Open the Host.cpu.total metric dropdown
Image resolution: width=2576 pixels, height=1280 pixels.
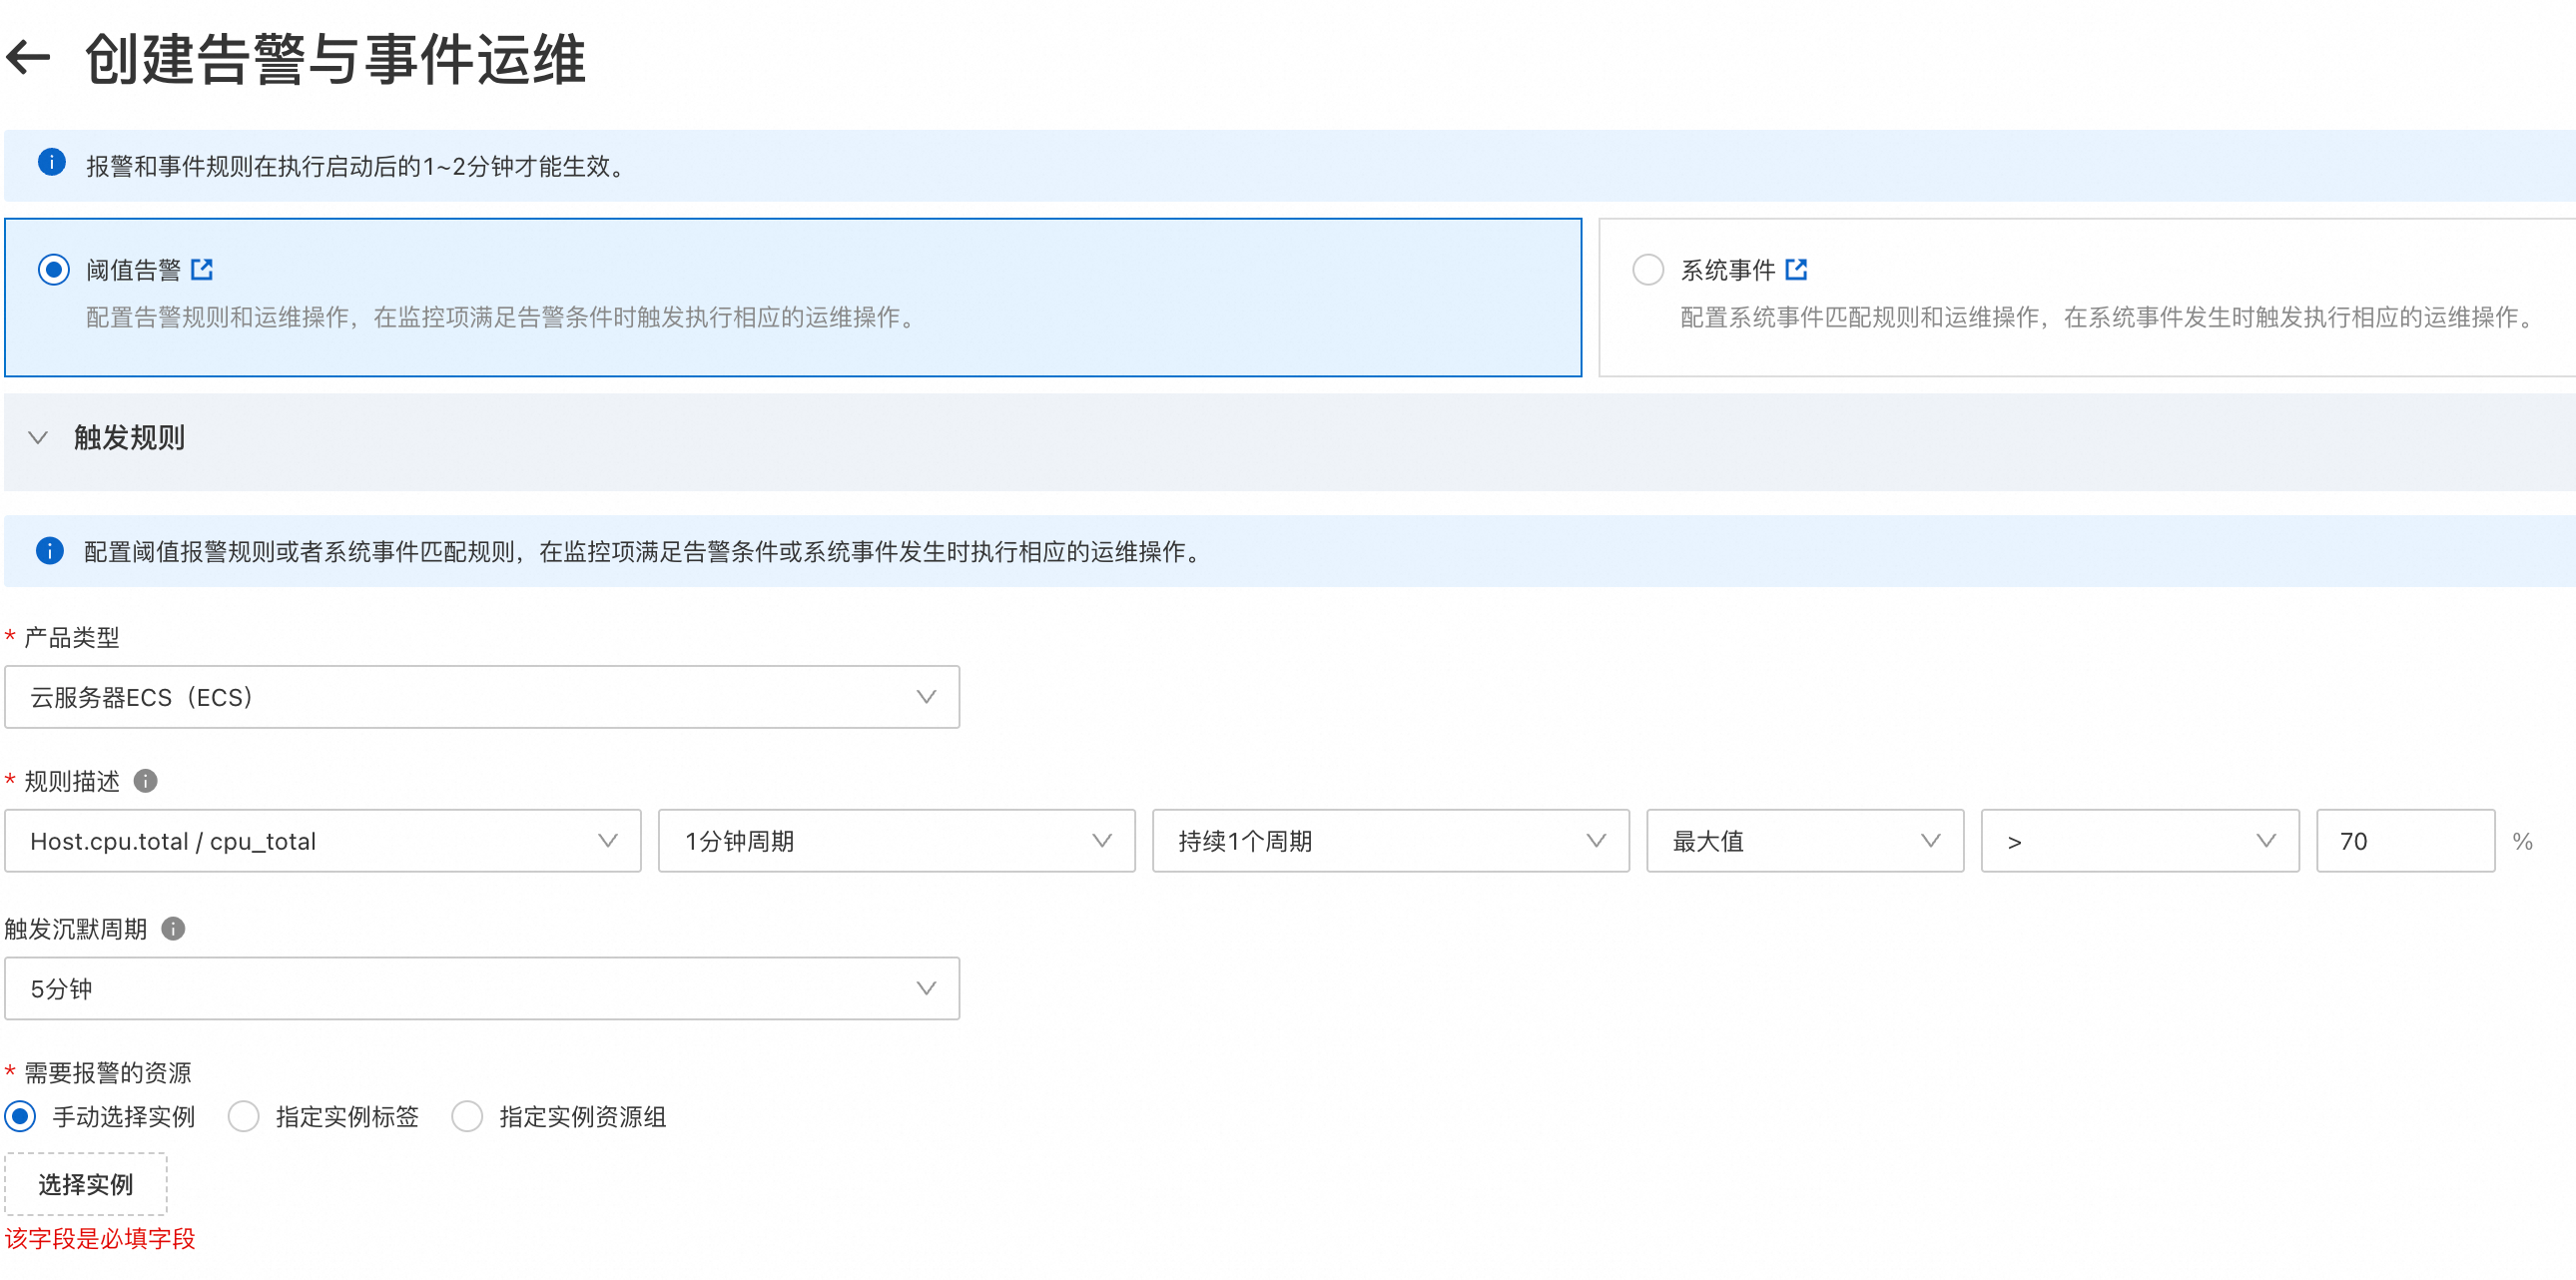point(322,841)
